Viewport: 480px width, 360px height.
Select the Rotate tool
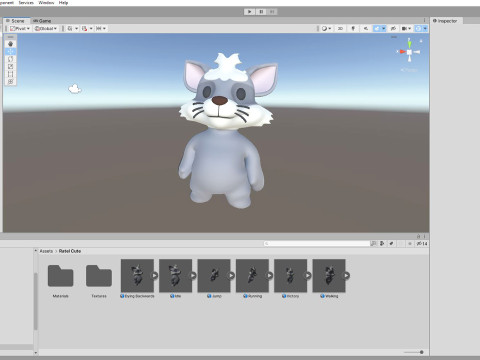(x=10, y=59)
